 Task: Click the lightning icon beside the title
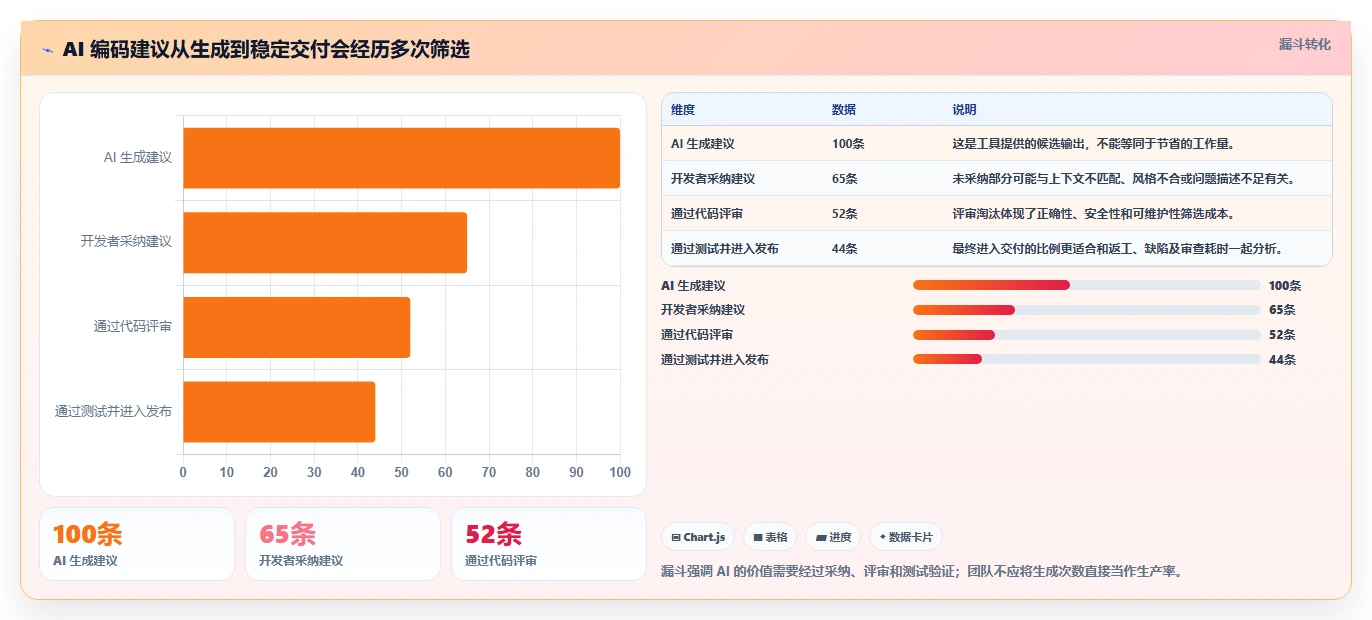(47, 49)
